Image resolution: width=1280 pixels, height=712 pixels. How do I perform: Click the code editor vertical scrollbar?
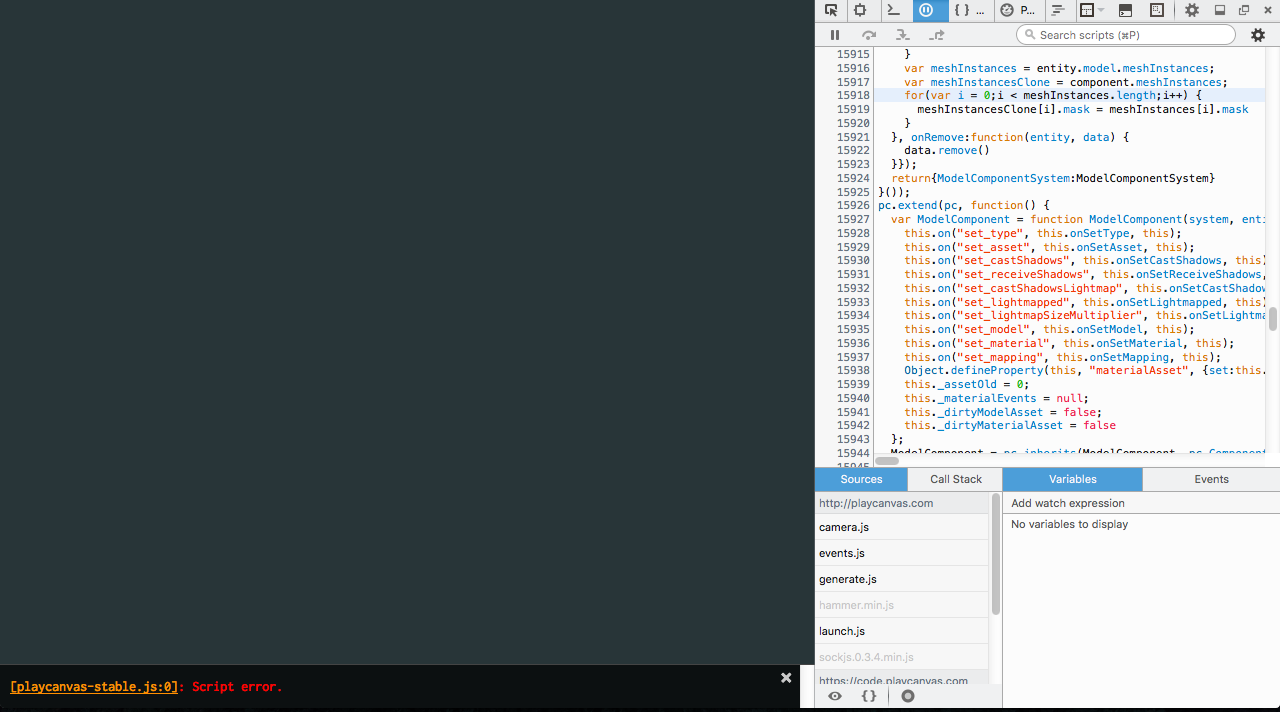pos(1273,319)
